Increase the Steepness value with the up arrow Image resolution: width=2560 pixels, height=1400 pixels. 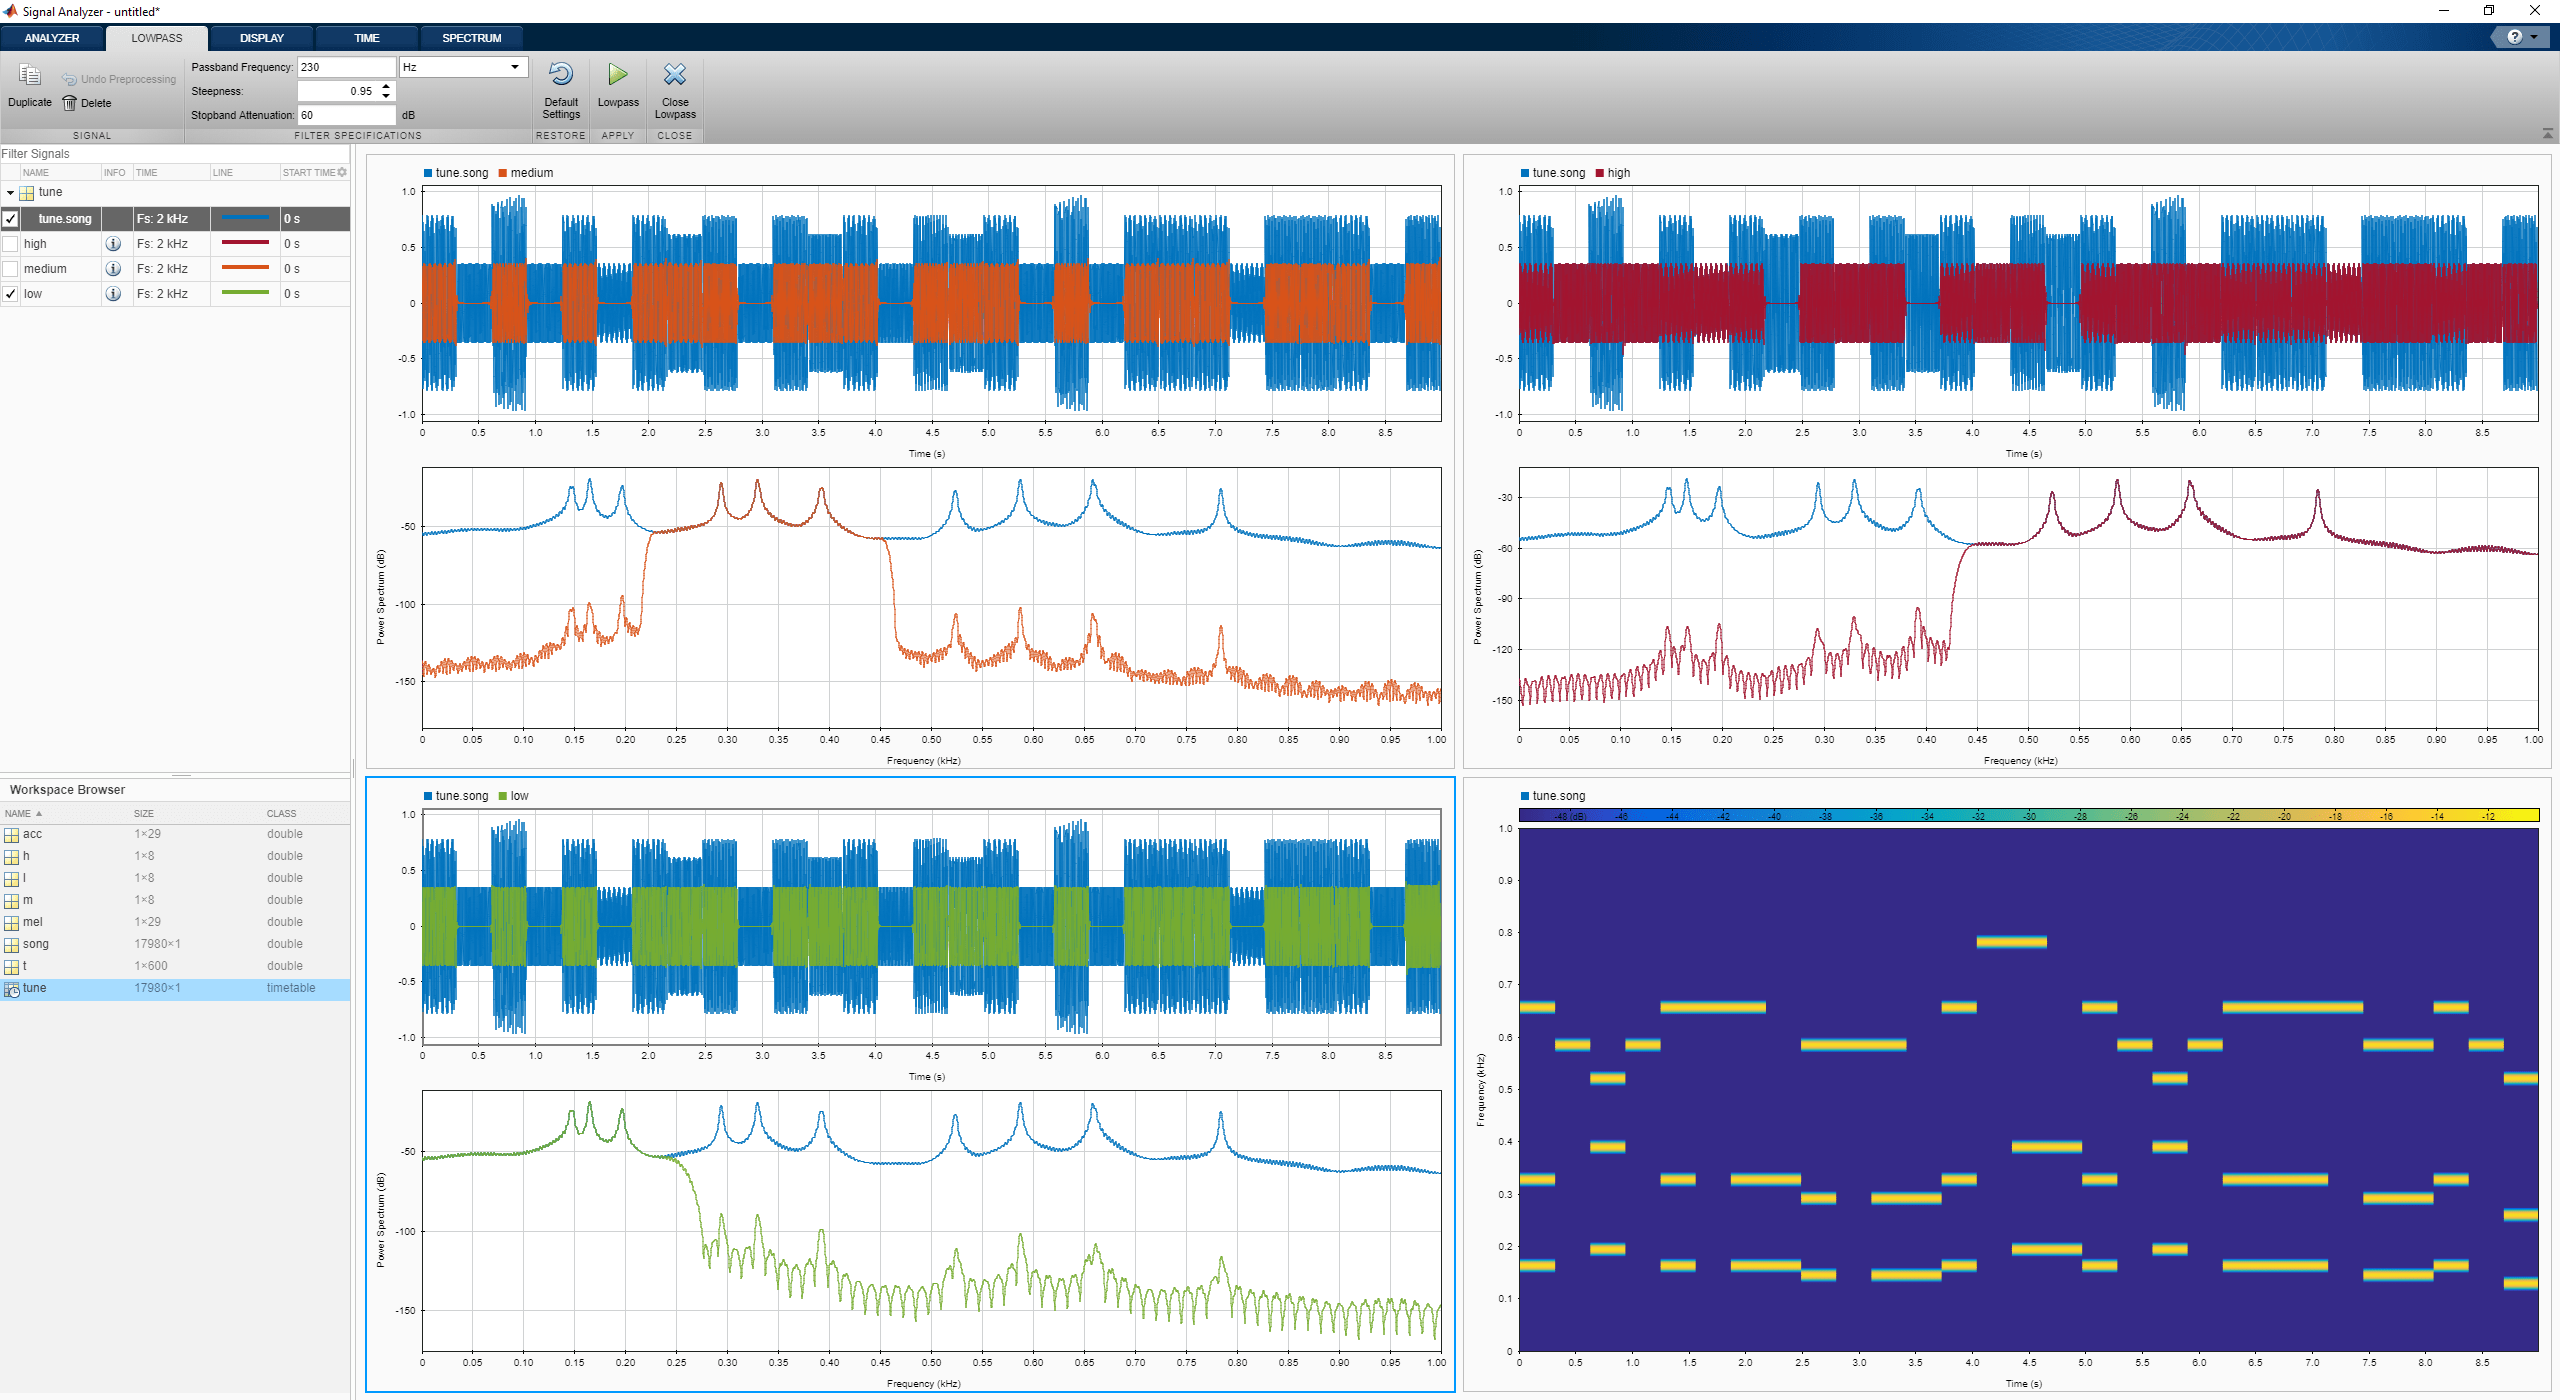[x=386, y=86]
